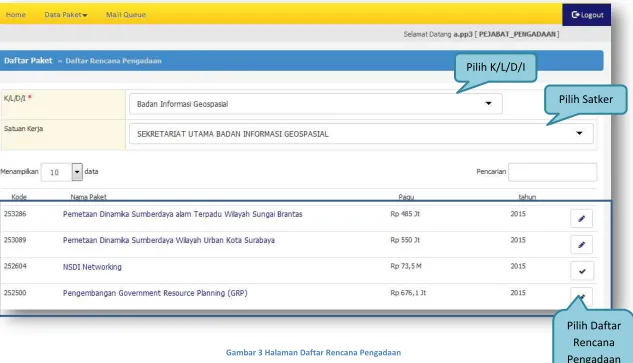Open Pemetaan Dinamika Sungai Brantas package link
633x363 pixels.
(x=182, y=214)
